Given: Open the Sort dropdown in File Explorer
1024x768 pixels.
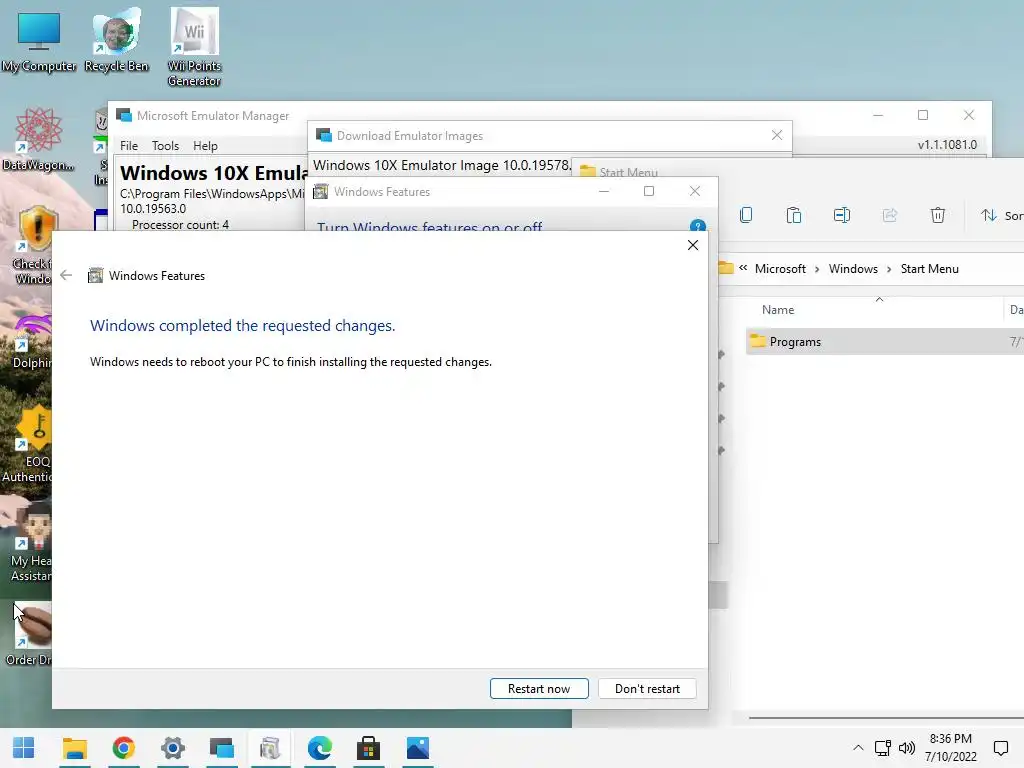Looking at the screenshot, I should [1001, 215].
